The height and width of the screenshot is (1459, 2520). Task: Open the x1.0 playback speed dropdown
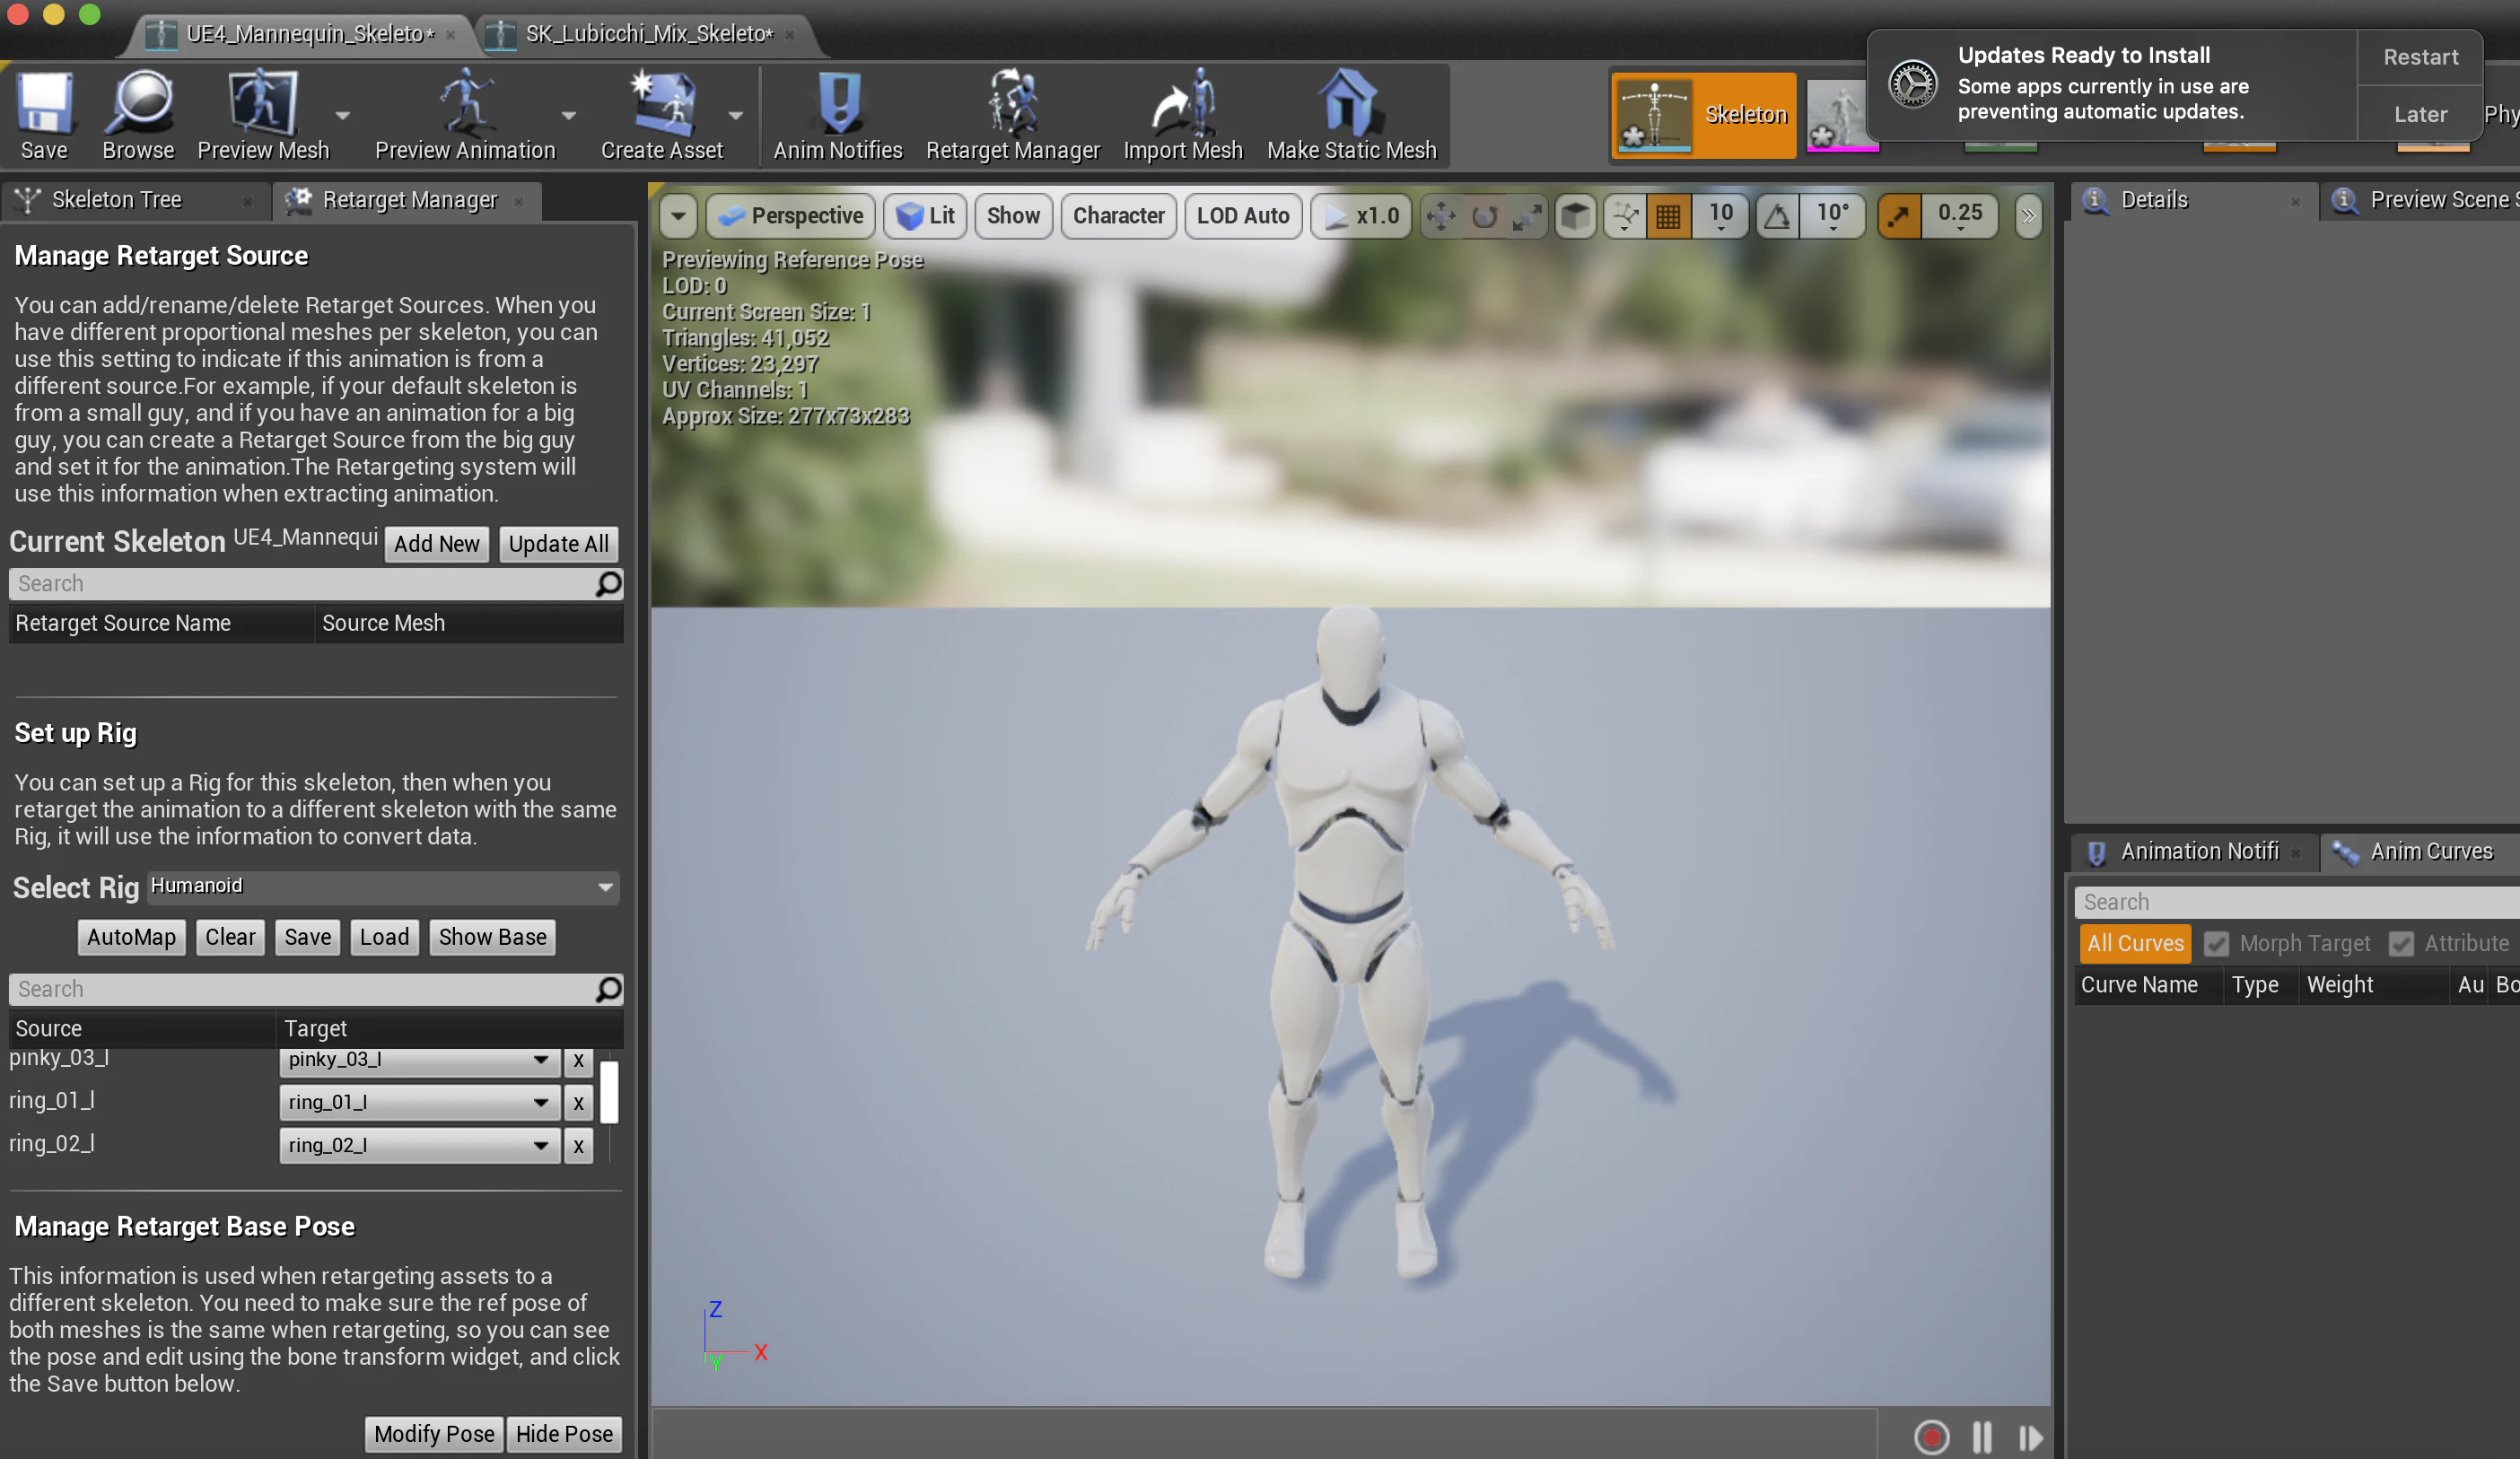coord(1361,216)
